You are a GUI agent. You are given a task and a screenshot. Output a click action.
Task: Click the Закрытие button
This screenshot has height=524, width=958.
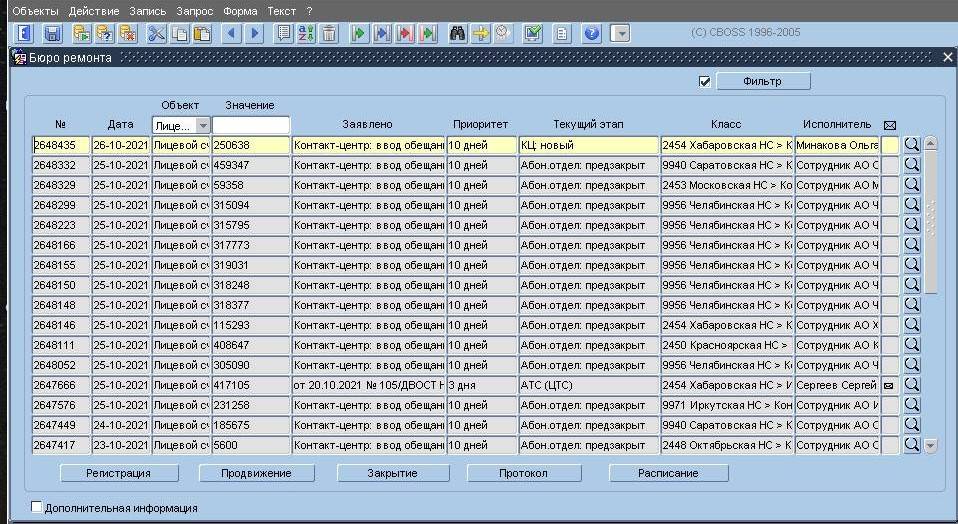pyautogui.click(x=393, y=473)
